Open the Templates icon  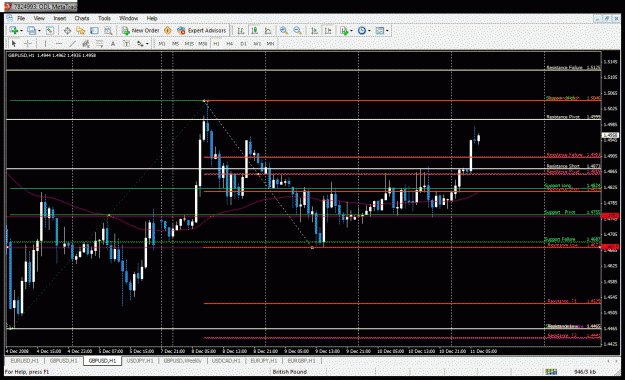(379, 31)
